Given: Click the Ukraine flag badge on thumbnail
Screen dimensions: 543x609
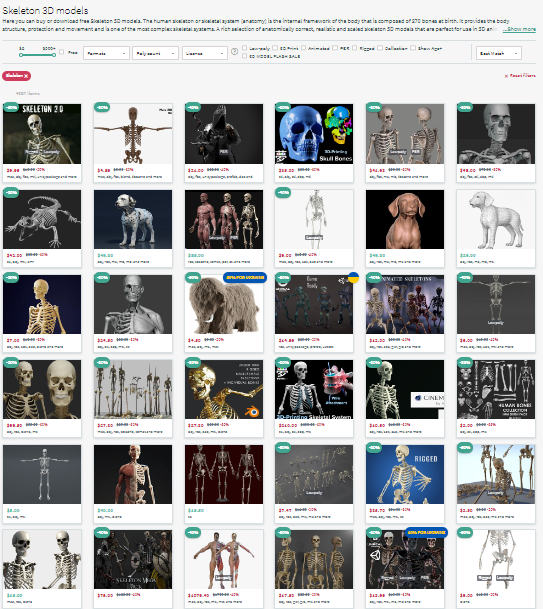Looking at the screenshot, I should [353, 277].
